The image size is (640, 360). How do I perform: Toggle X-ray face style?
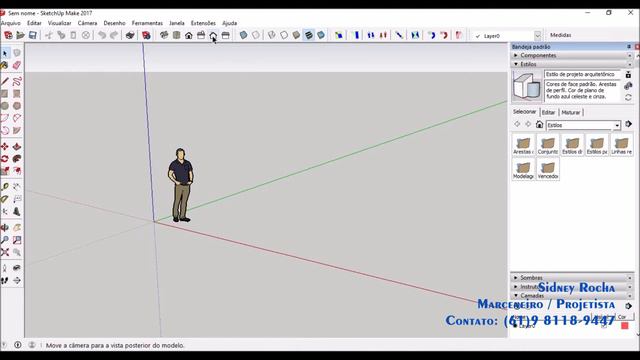pyautogui.click(x=243, y=36)
